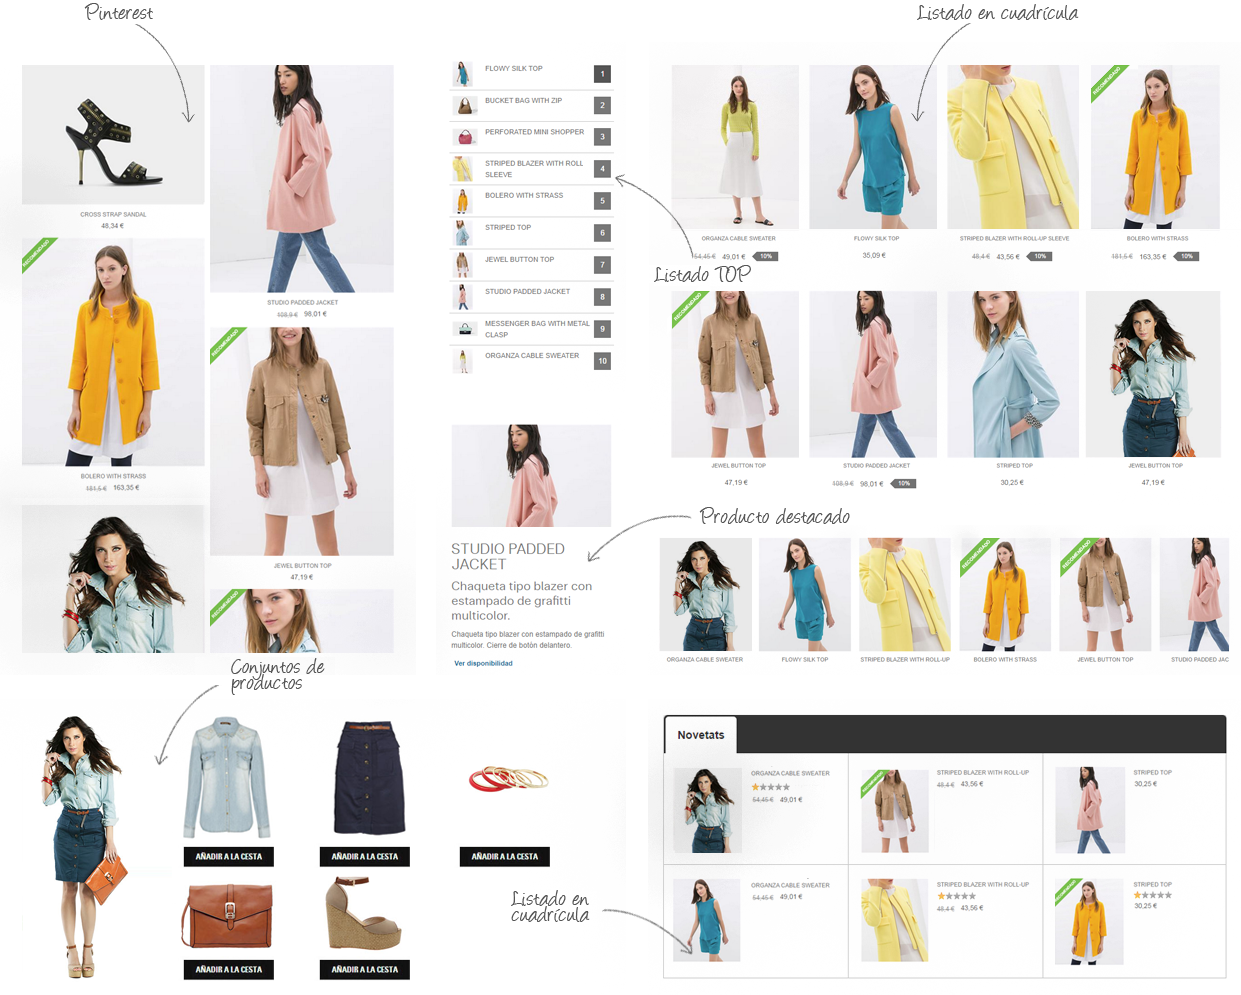
Task: Click the Cross Strap Sandal product name
Action: point(113,214)
